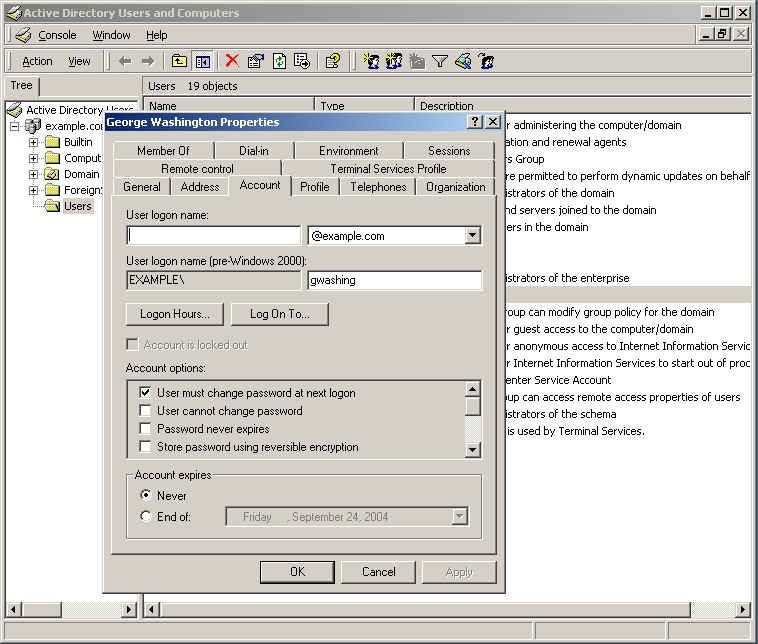Click Cancel in the Properties dialog
Screen dimensions: 758x644
click(x=379, y=572)
